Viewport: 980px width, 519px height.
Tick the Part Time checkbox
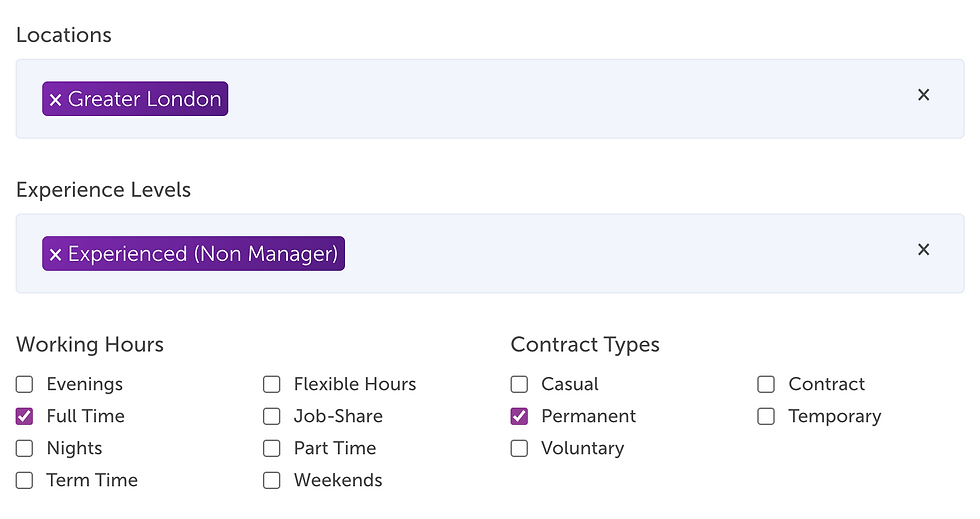(272, 448)
